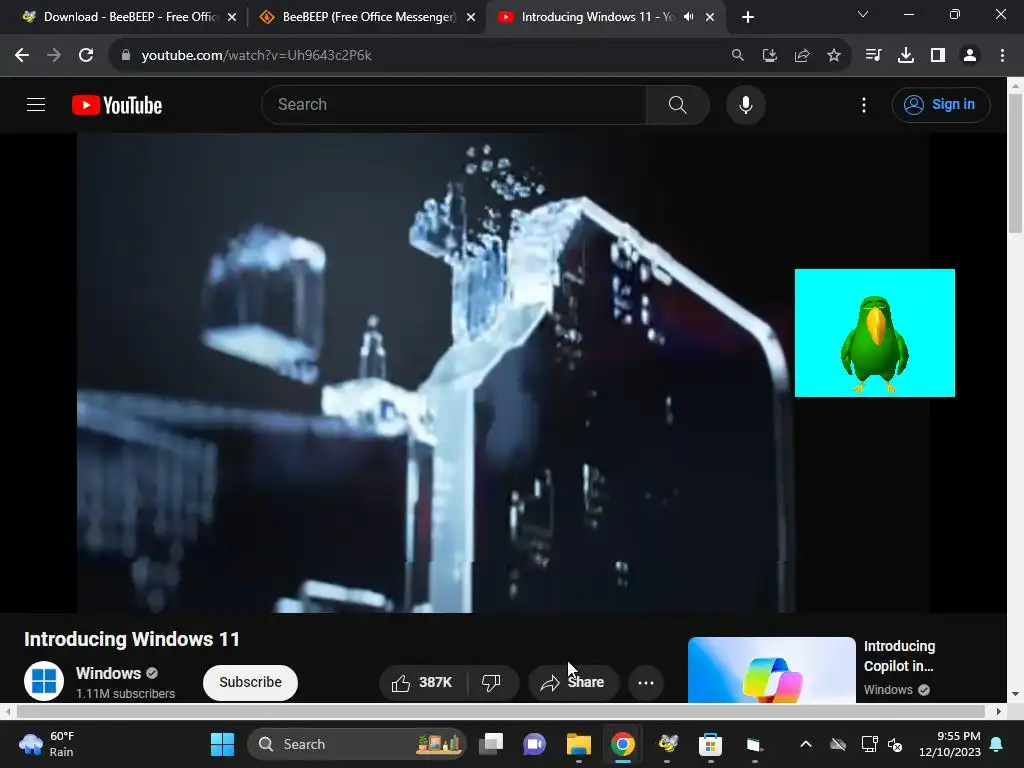
Task: Show hidden system tray icons
Action: (806, 744)
